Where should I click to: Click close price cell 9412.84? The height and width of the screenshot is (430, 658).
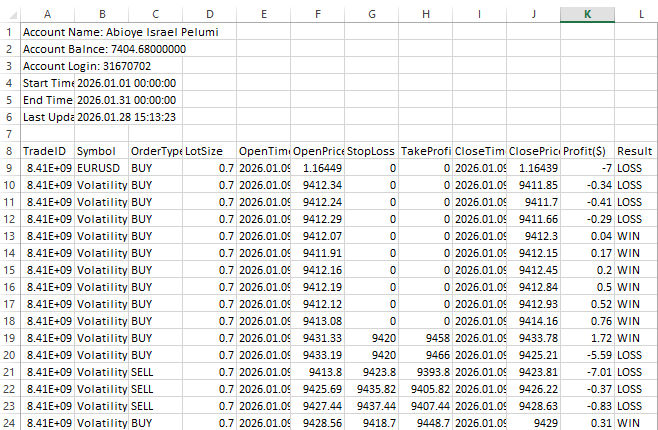click(533, 287)
